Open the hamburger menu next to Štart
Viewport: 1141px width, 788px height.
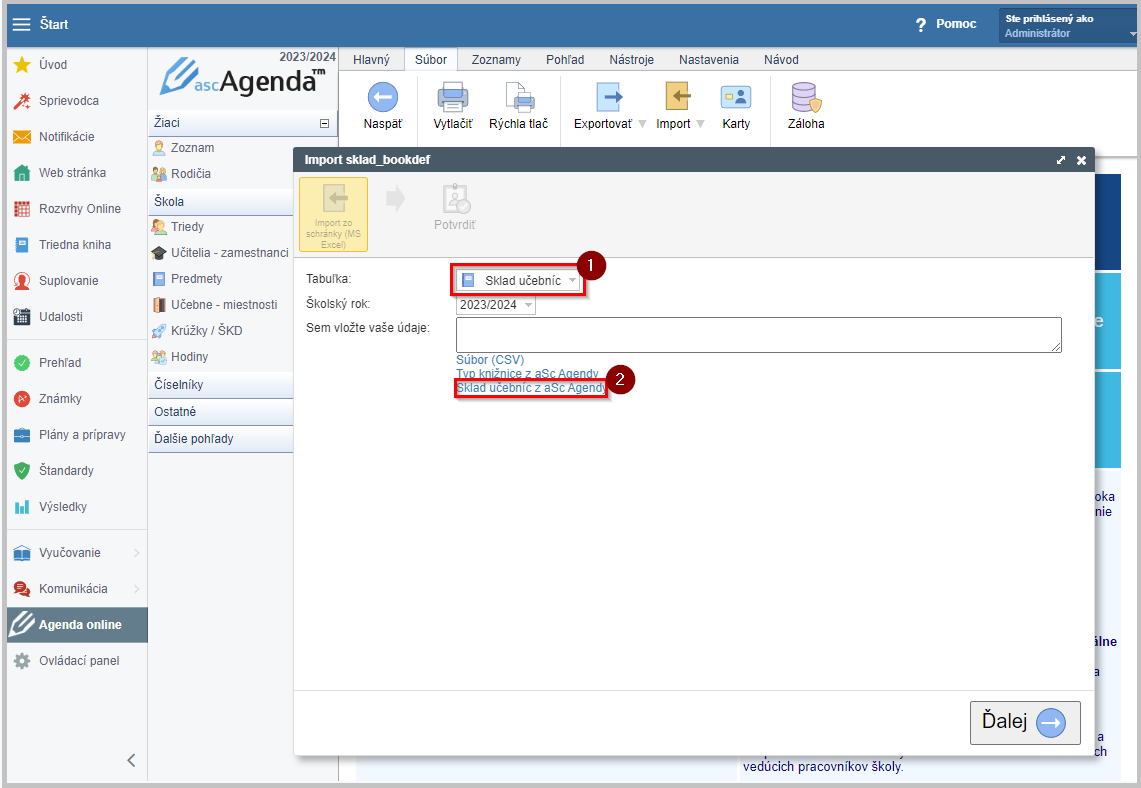[x=22, y=24]
